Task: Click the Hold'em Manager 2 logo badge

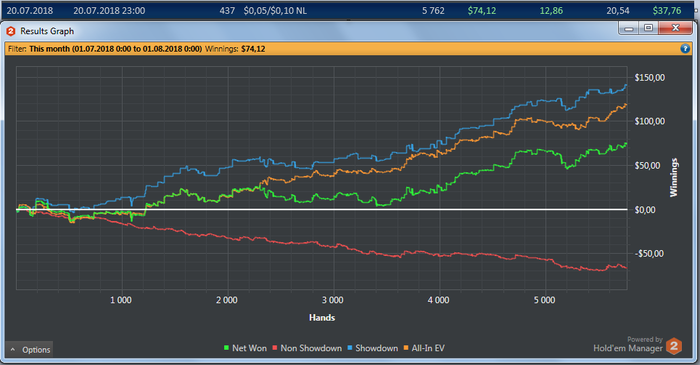Action: pos(674,346)
